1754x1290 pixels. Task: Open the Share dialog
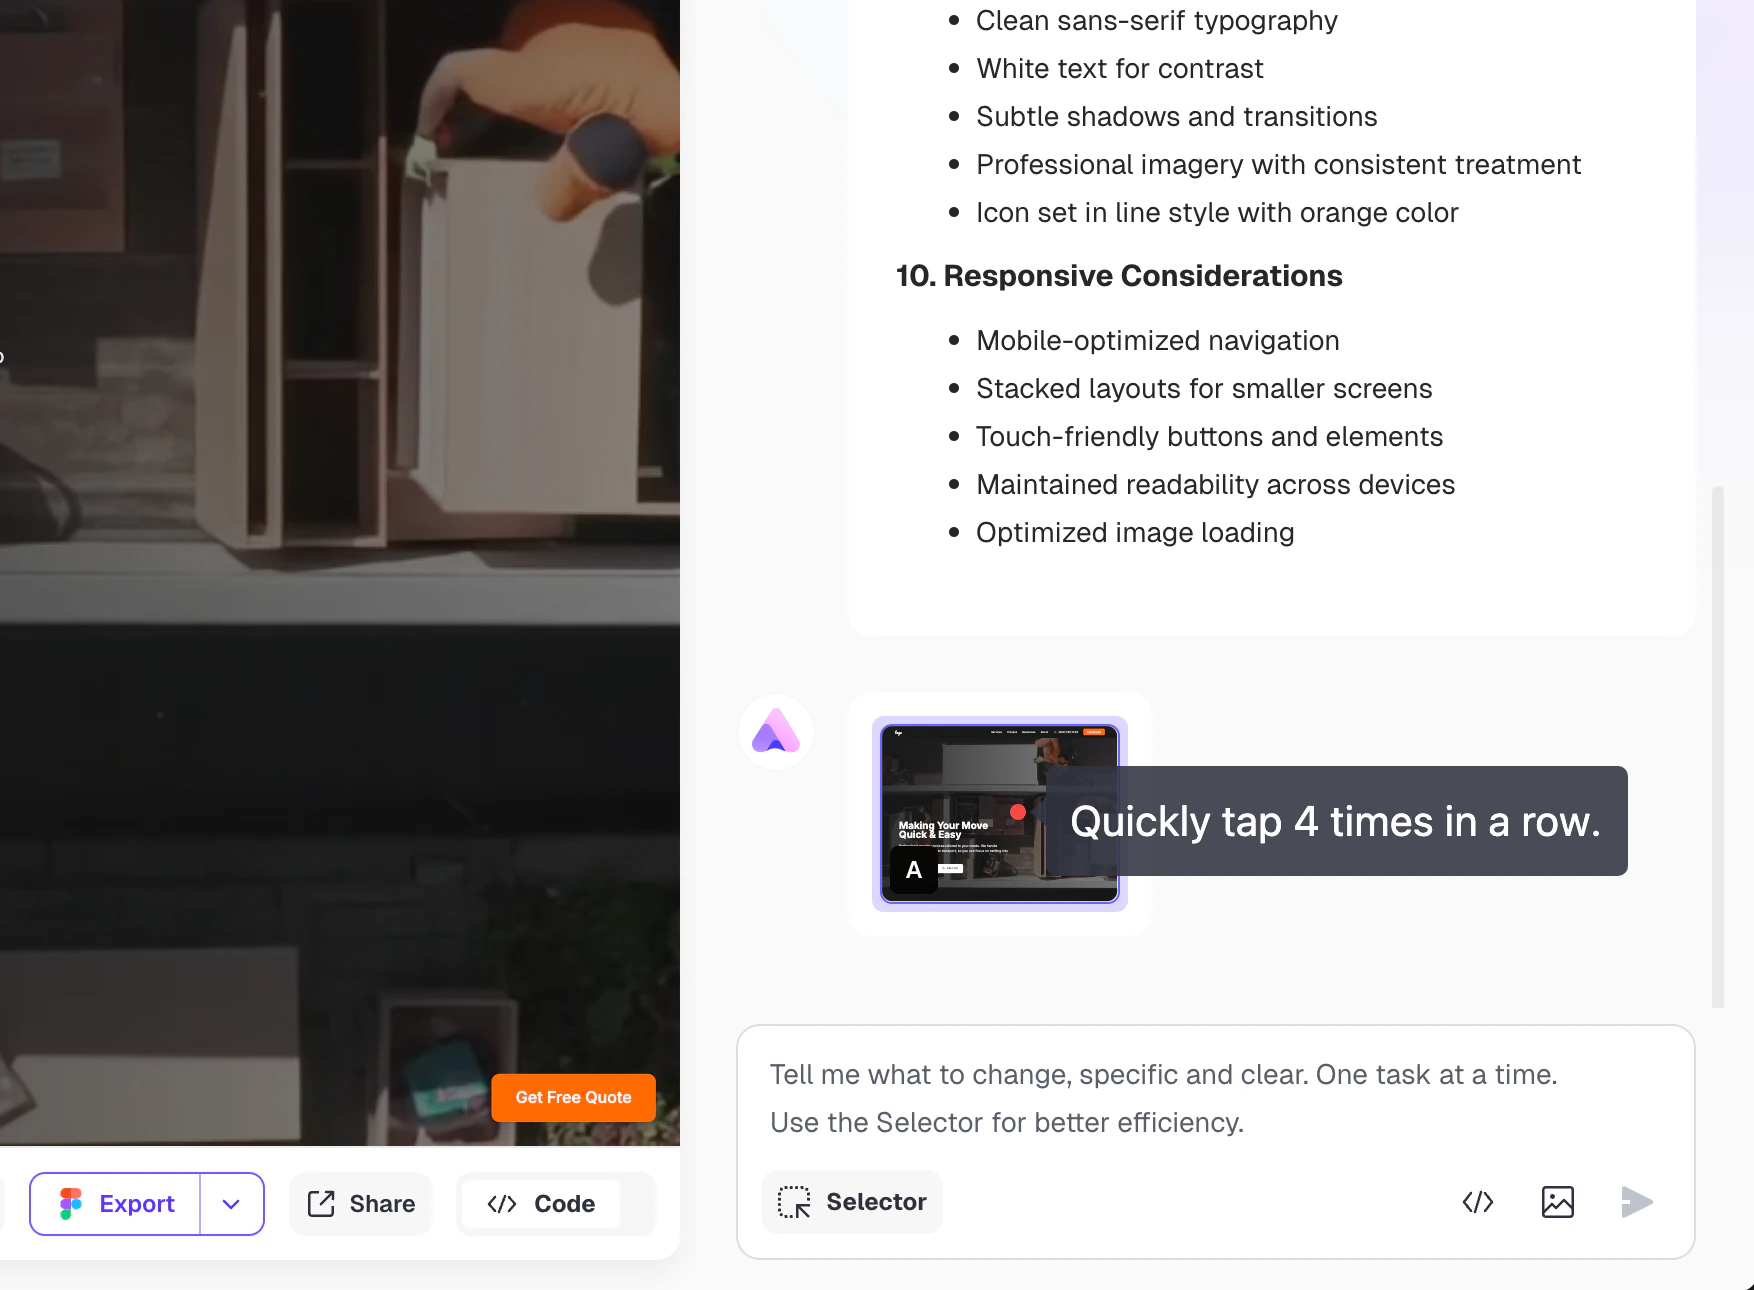pyautogui.click(x=361, y=1204)
